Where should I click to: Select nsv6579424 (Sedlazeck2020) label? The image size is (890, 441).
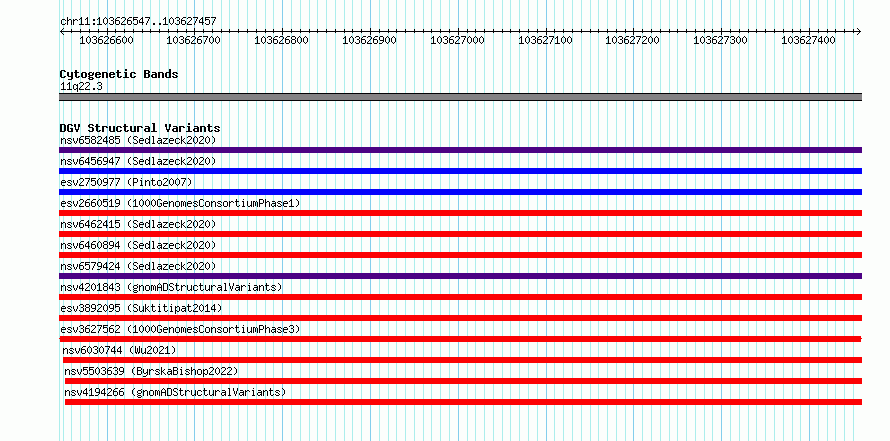[x=138, y=266]
